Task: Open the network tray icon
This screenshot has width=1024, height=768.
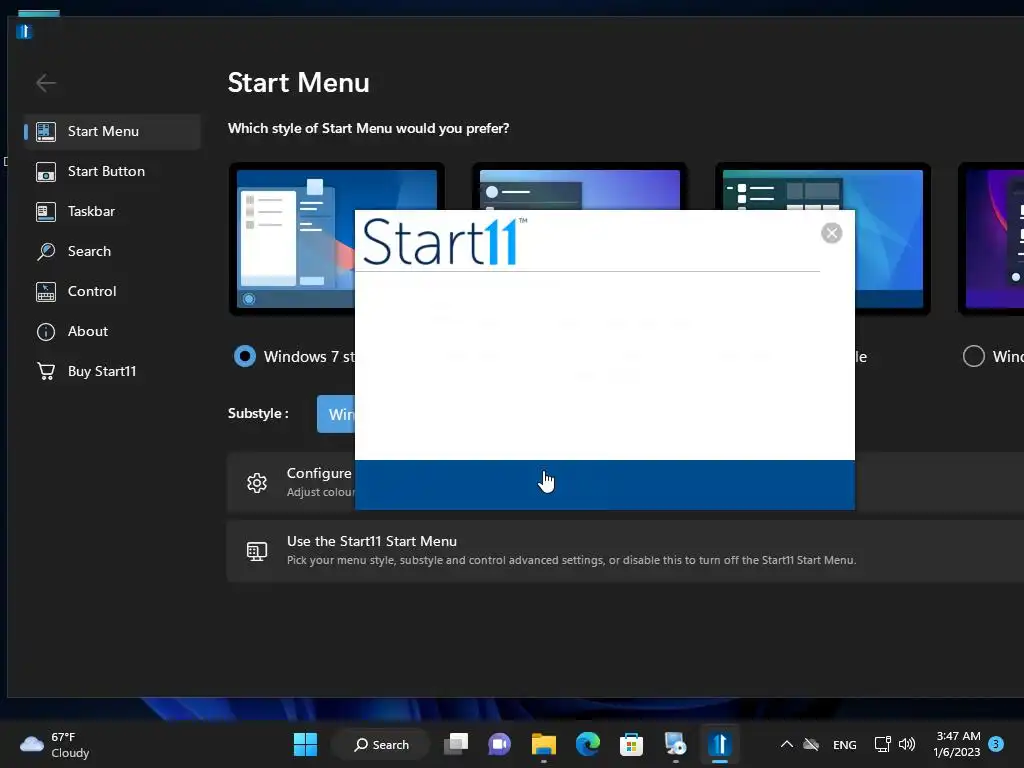Action: [x=882, y=744]
